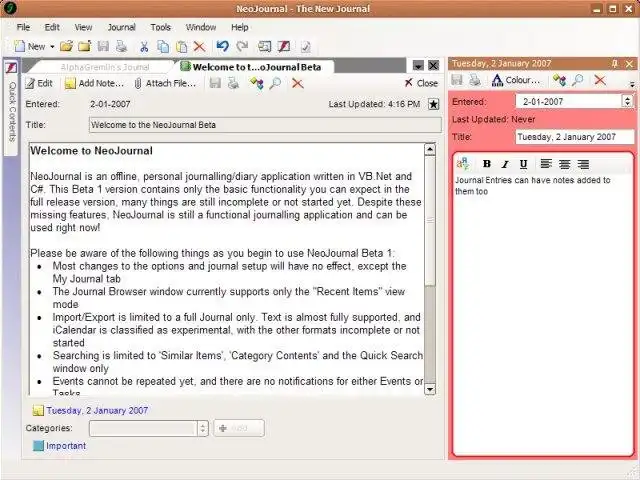The width and height of the screenshot is (640, 480).
Task: Click the Redo arrow icon
Action: tap(242, 46)
